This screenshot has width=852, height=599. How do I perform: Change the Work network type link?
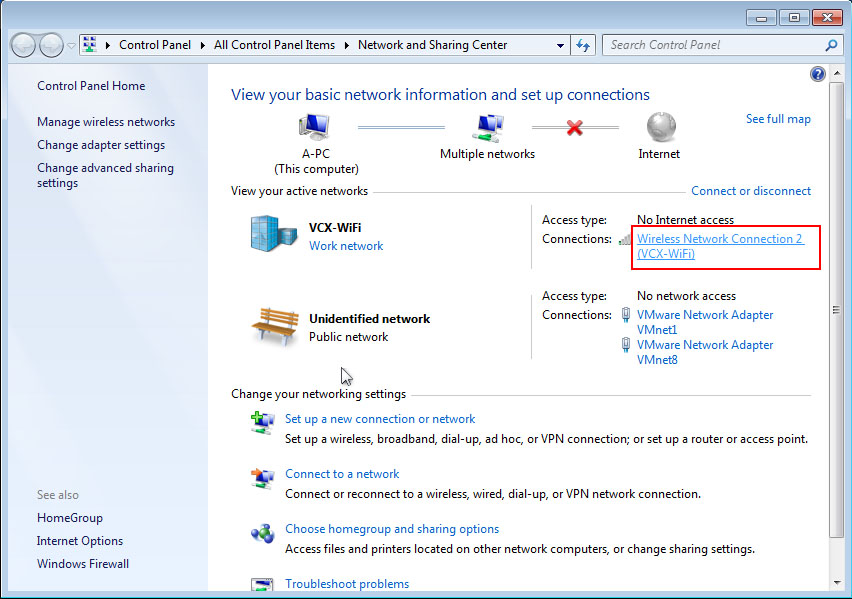pos(346,246)
